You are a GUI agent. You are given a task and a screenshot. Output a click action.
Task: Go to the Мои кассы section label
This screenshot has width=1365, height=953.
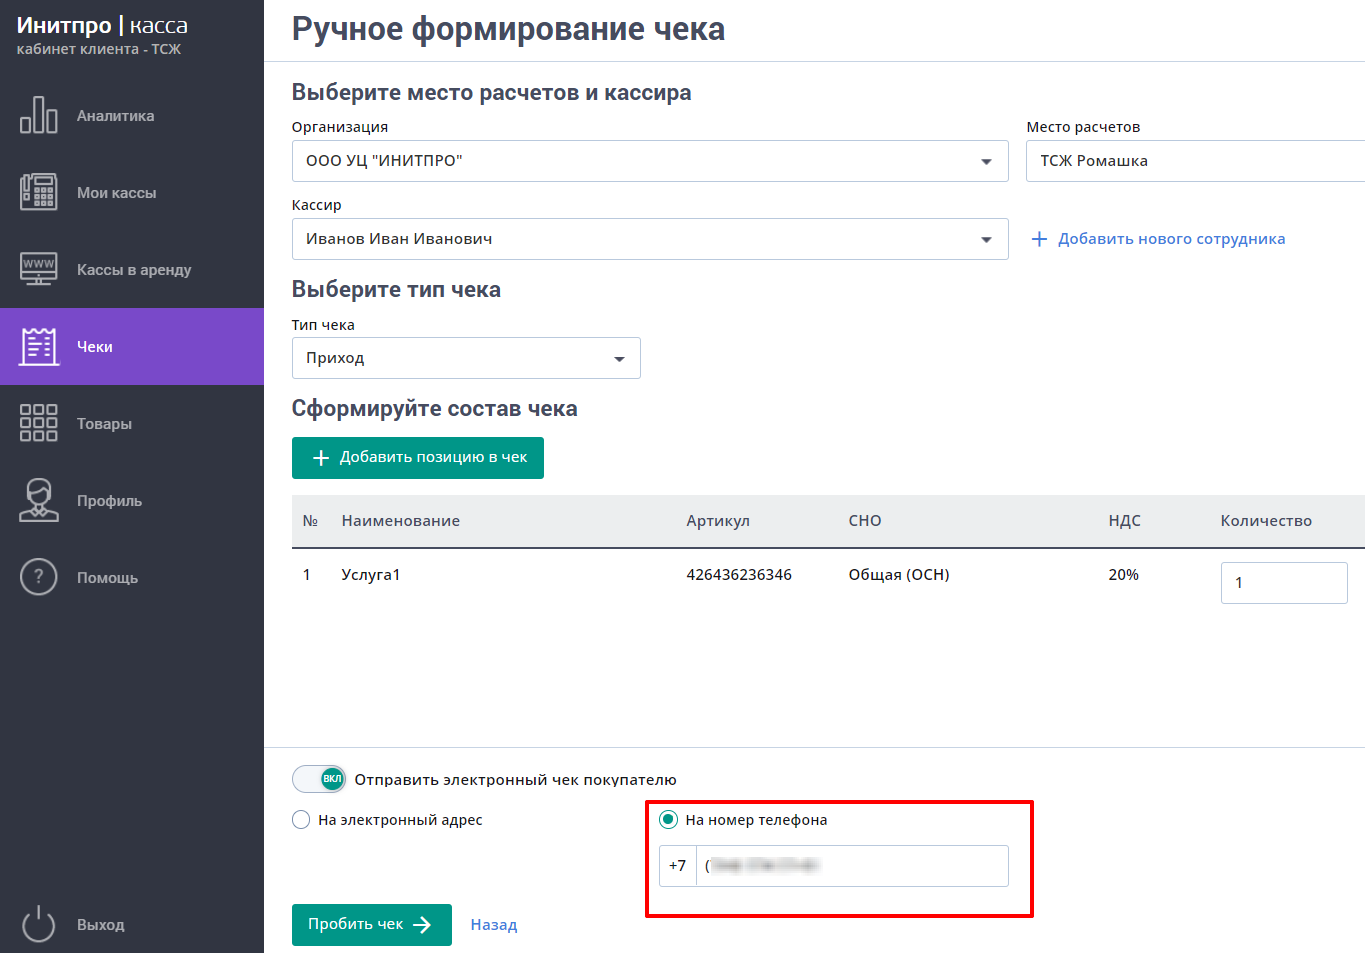click(x=117, y=193)
